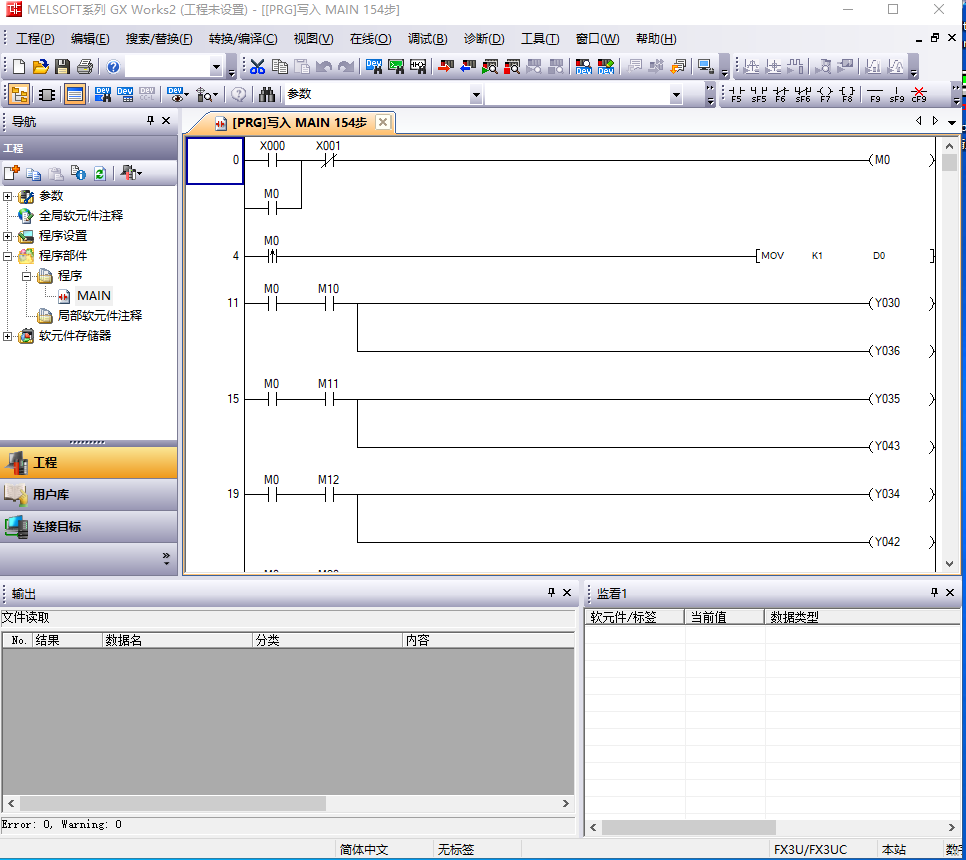The width and height of the screenshot is (966, 860).
Task: Expand the 程序设置 tree node
Action: pos(7,237)
